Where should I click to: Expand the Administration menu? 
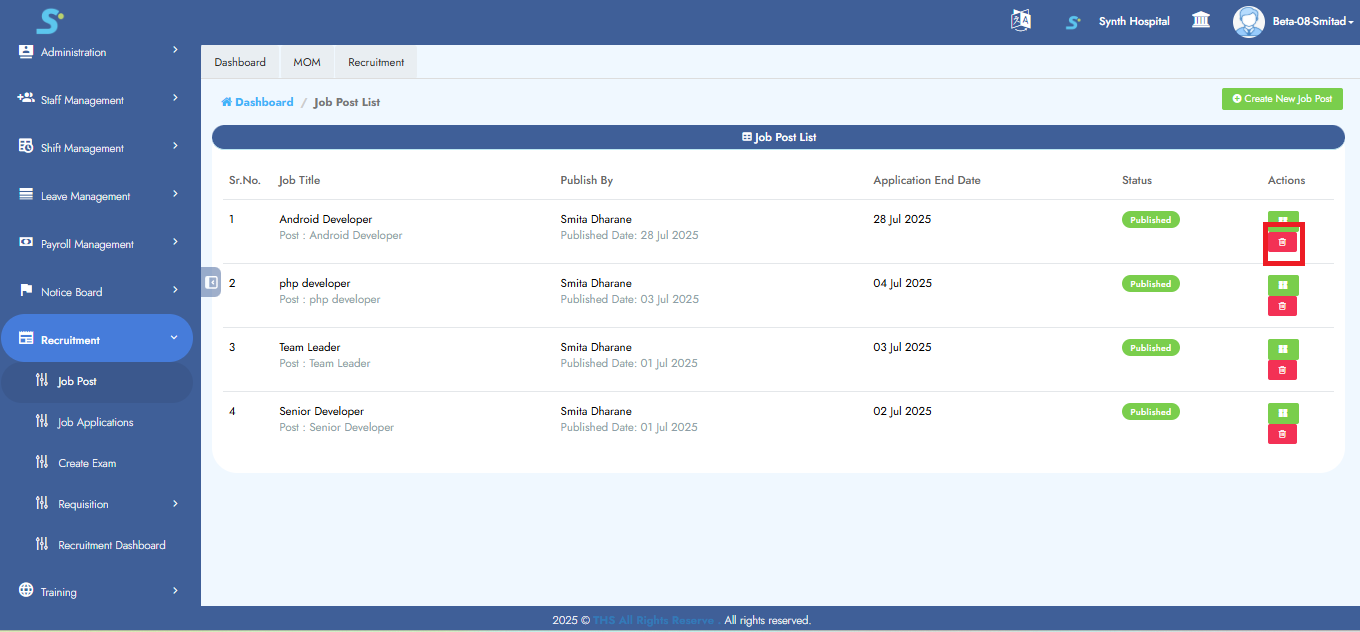tap(96, 52)
